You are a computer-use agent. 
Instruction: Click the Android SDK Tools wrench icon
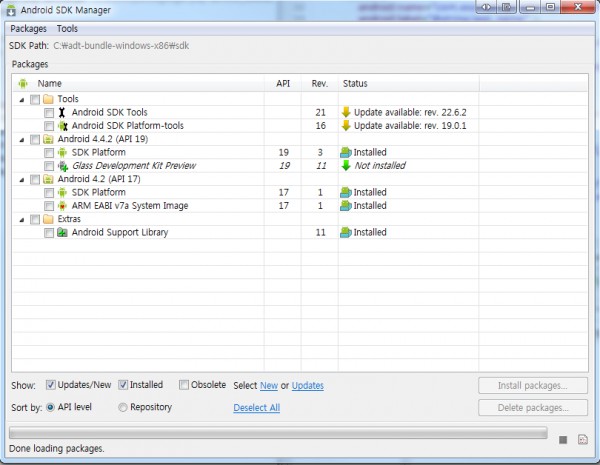tap(62, 113)
